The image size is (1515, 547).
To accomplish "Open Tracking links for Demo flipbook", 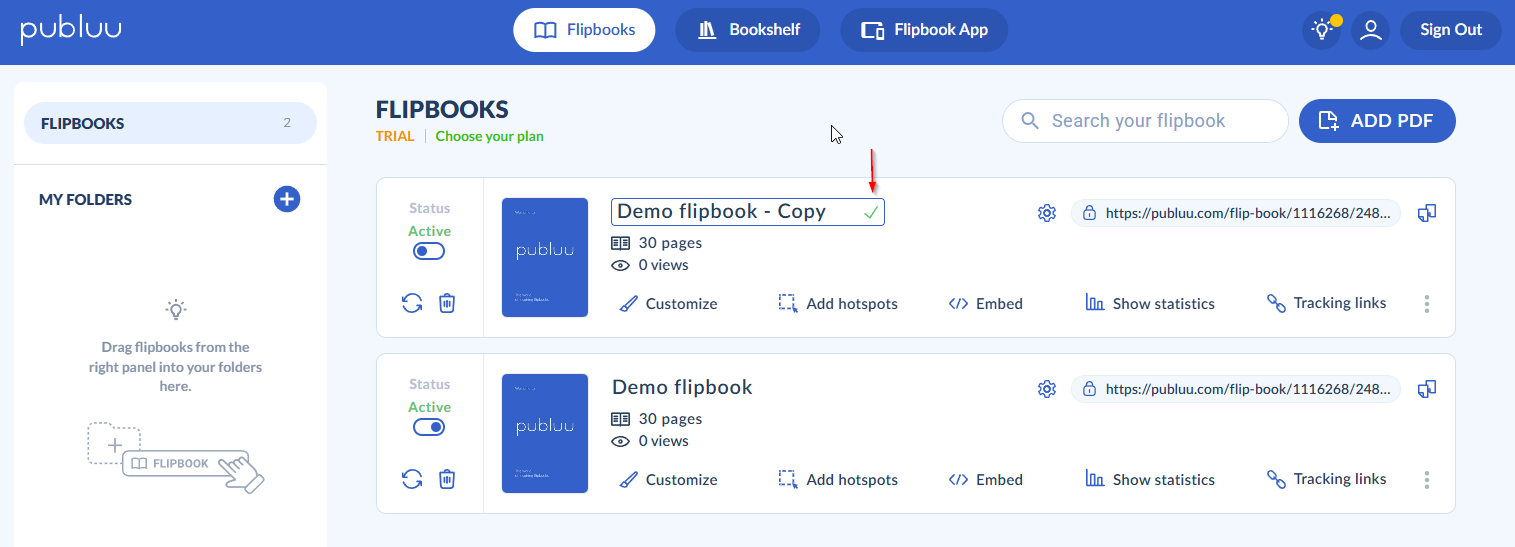I will pyautogui.click(x=1326, y=479).
